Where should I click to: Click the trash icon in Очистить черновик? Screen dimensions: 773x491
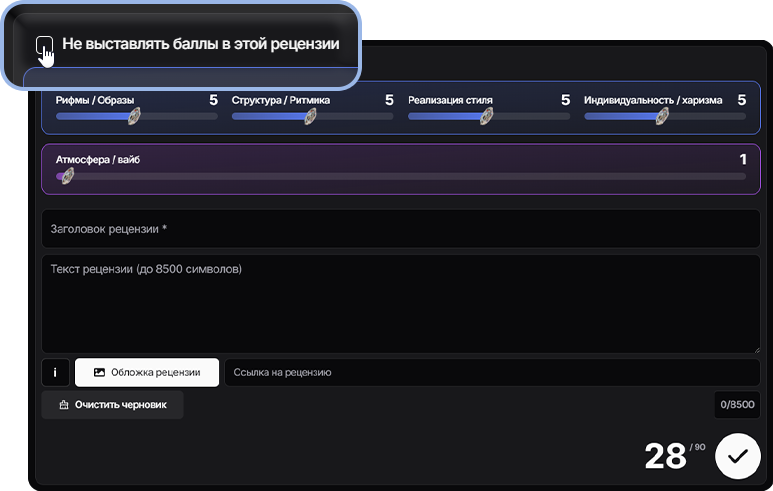[63, 405]
